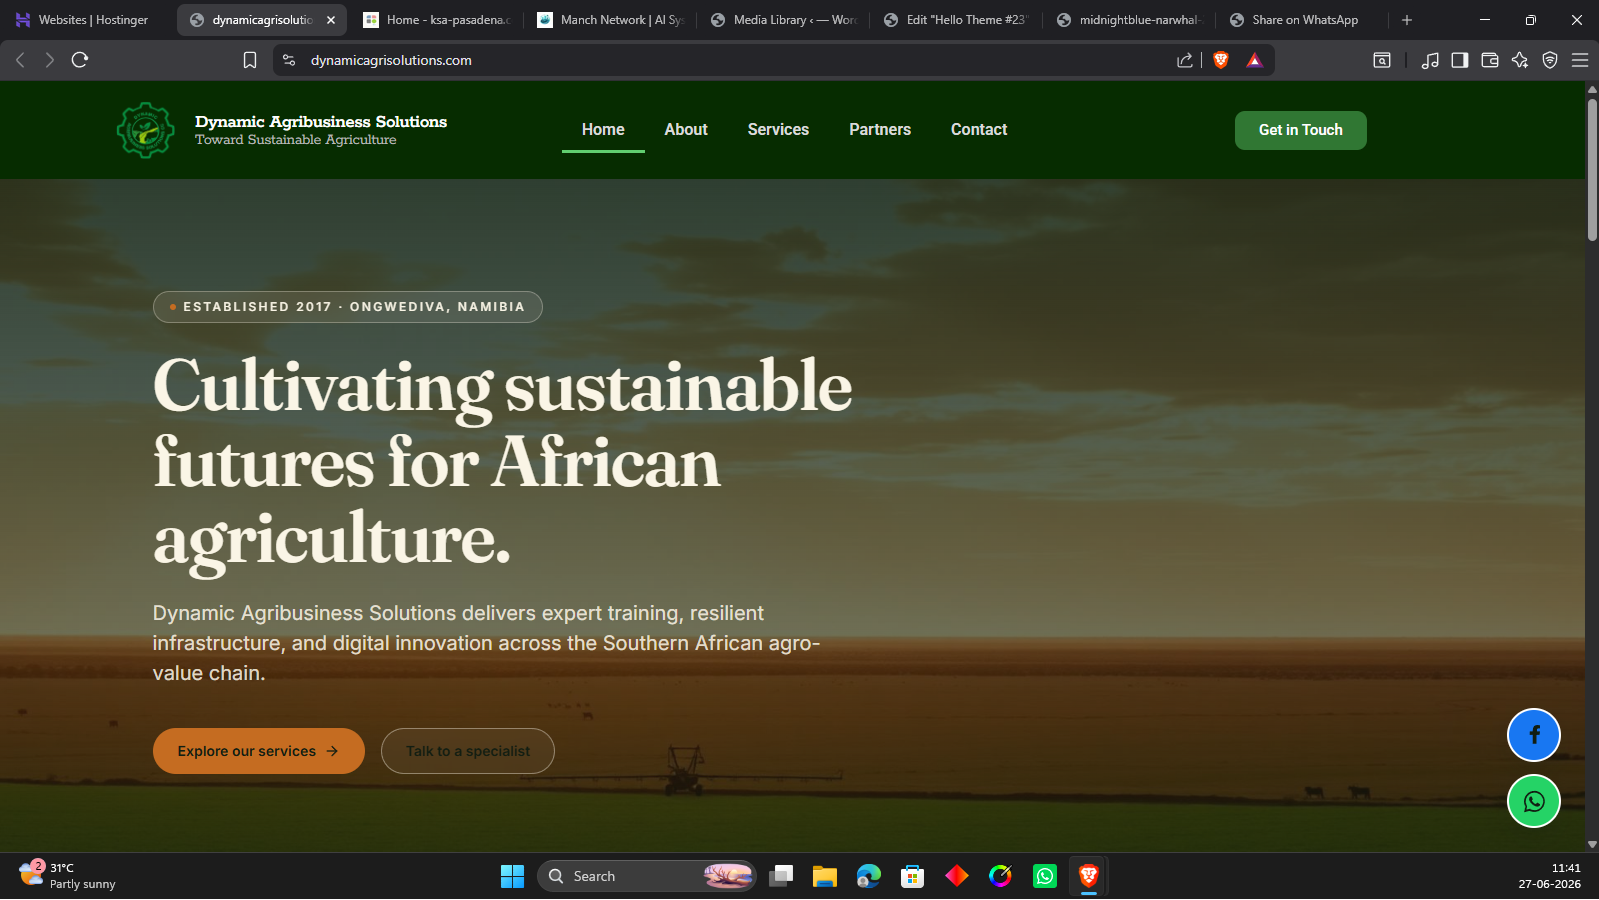Click the Explore our services button
Screen dimensions: 1599x900
coord(259,751)
